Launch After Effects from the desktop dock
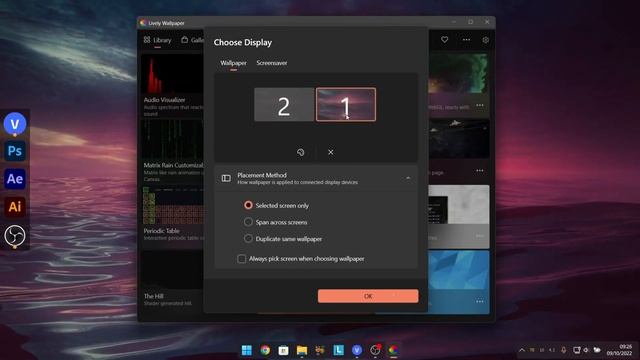The width and height of the screenshot is (640, 360). 15,179
